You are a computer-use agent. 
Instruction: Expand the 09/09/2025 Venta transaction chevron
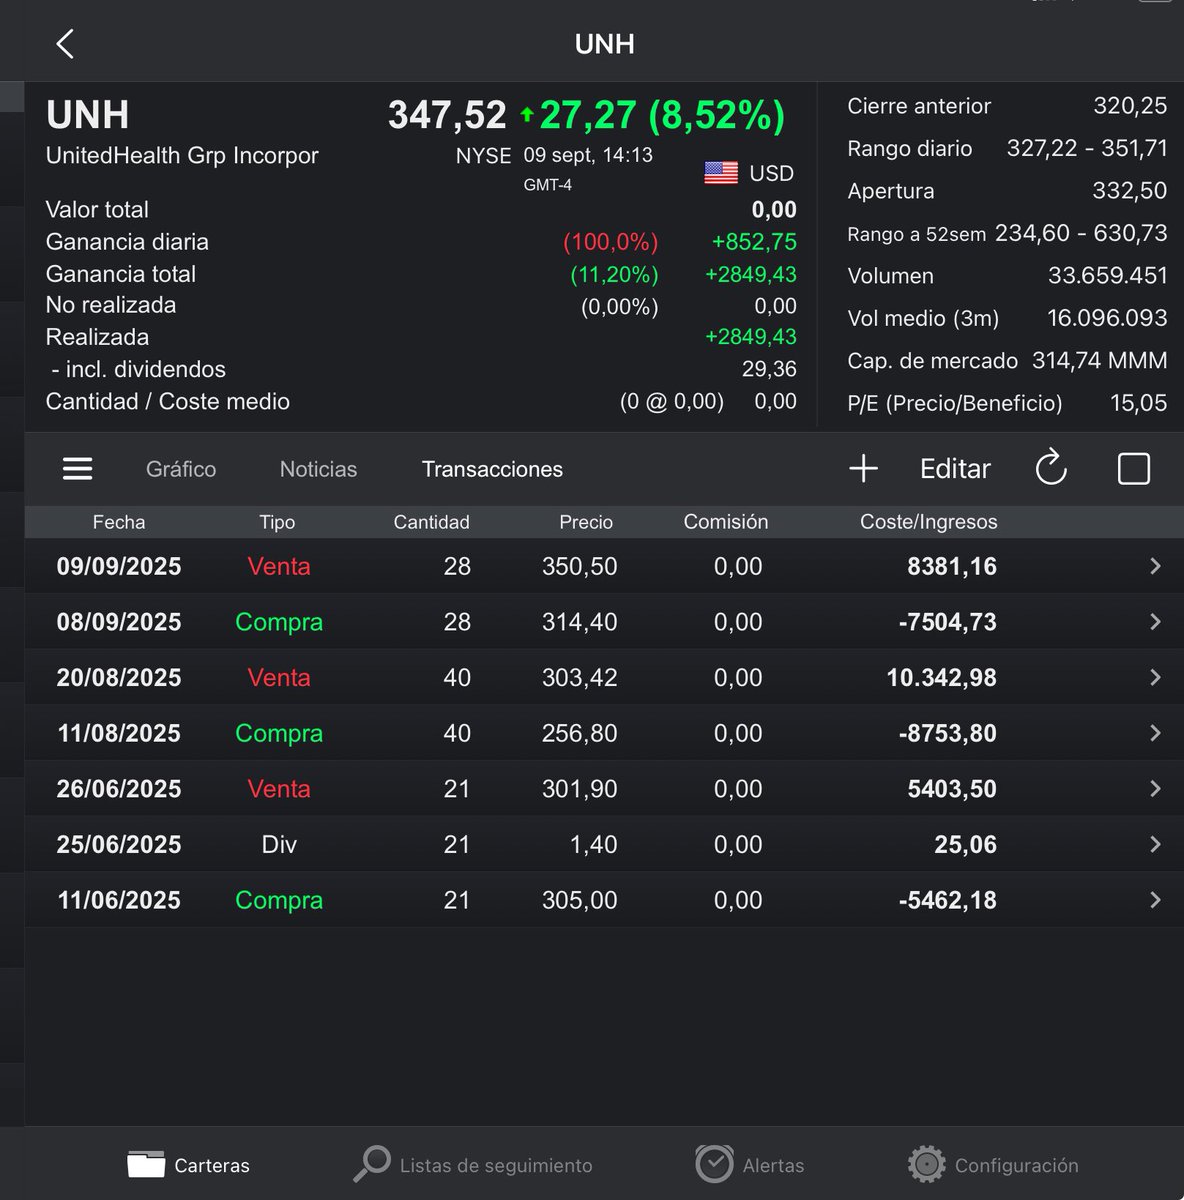(x=1155, y=566)
